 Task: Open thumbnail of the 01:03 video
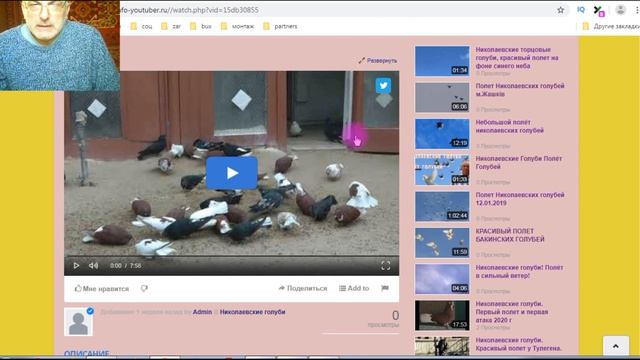tap(442, 170)
